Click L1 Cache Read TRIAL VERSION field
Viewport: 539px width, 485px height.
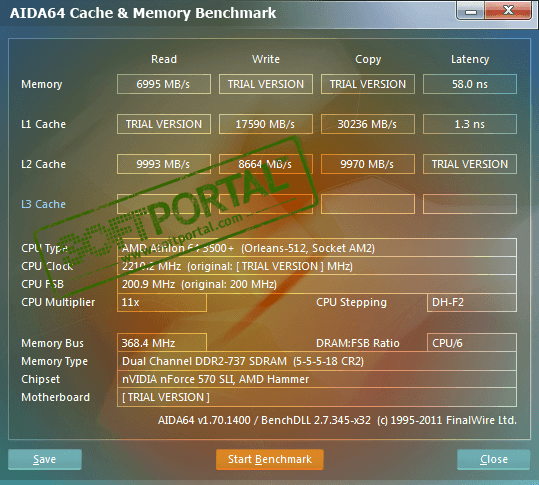click(164, 124)
